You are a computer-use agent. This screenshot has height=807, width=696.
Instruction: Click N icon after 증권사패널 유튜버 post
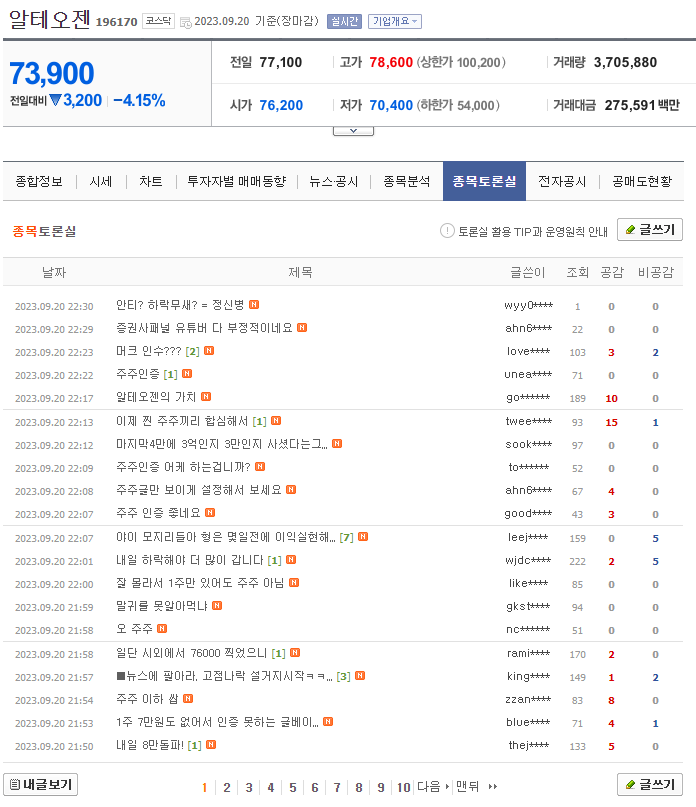coord(302,327)
